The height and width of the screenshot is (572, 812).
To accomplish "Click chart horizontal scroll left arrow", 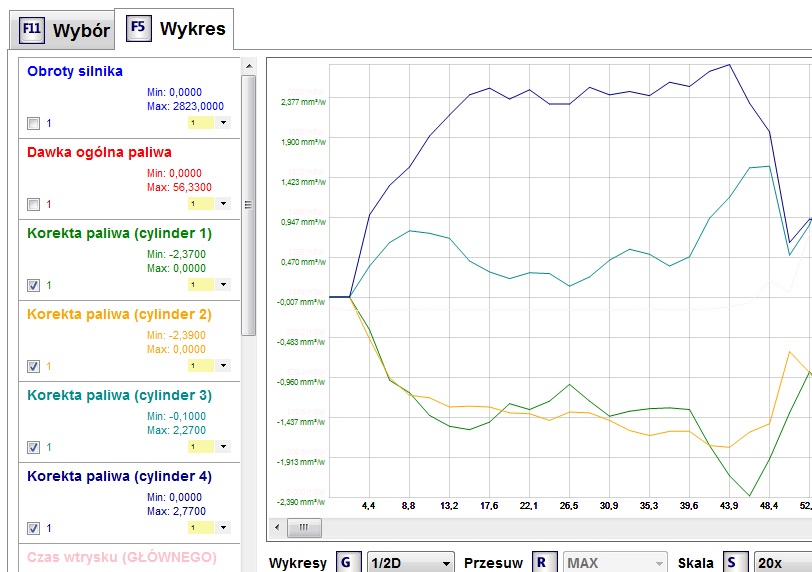I will tap(277, 527).
